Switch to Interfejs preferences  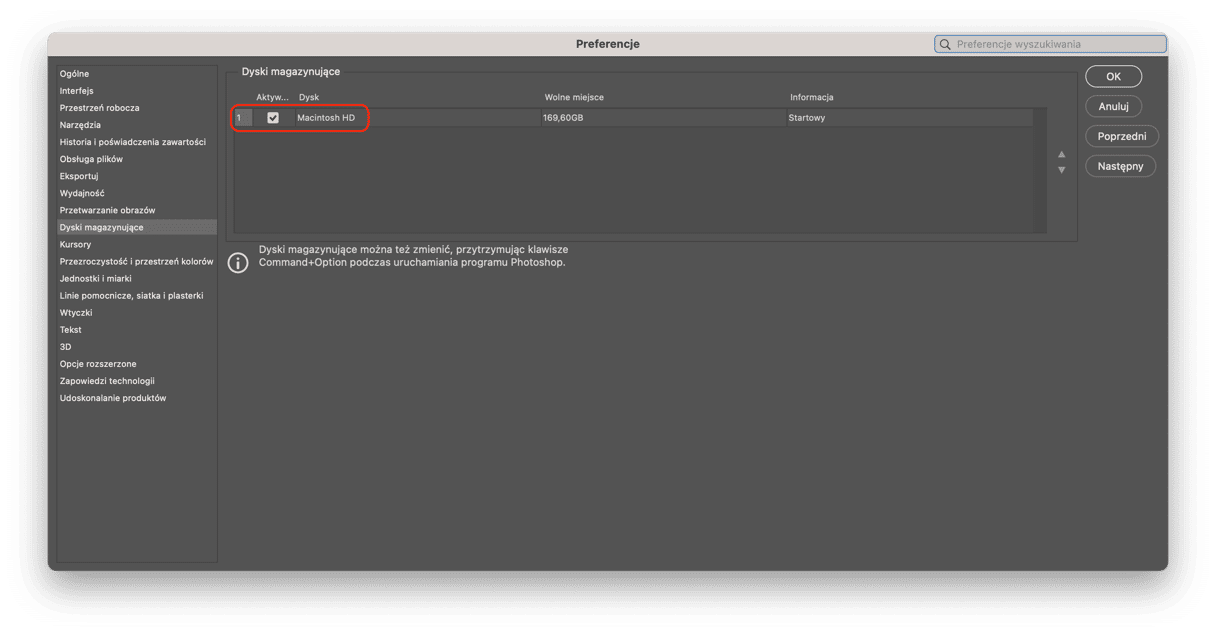(x=76, y=91)
